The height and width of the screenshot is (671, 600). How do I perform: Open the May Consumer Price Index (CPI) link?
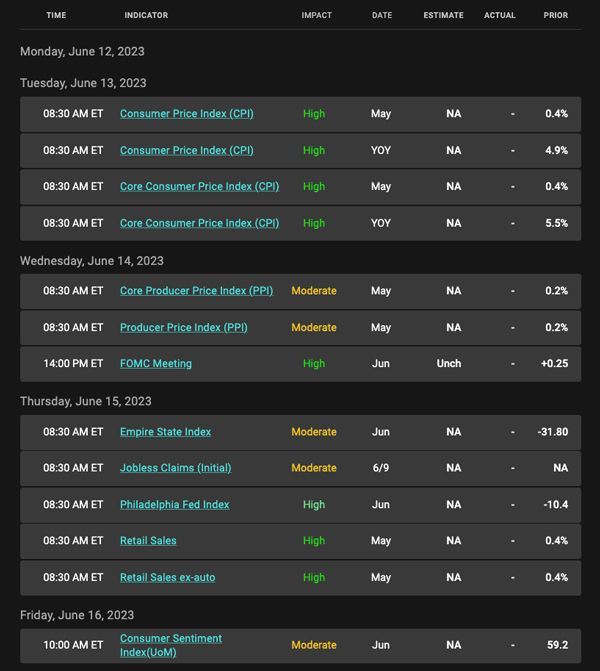click(x=187, y=114)
